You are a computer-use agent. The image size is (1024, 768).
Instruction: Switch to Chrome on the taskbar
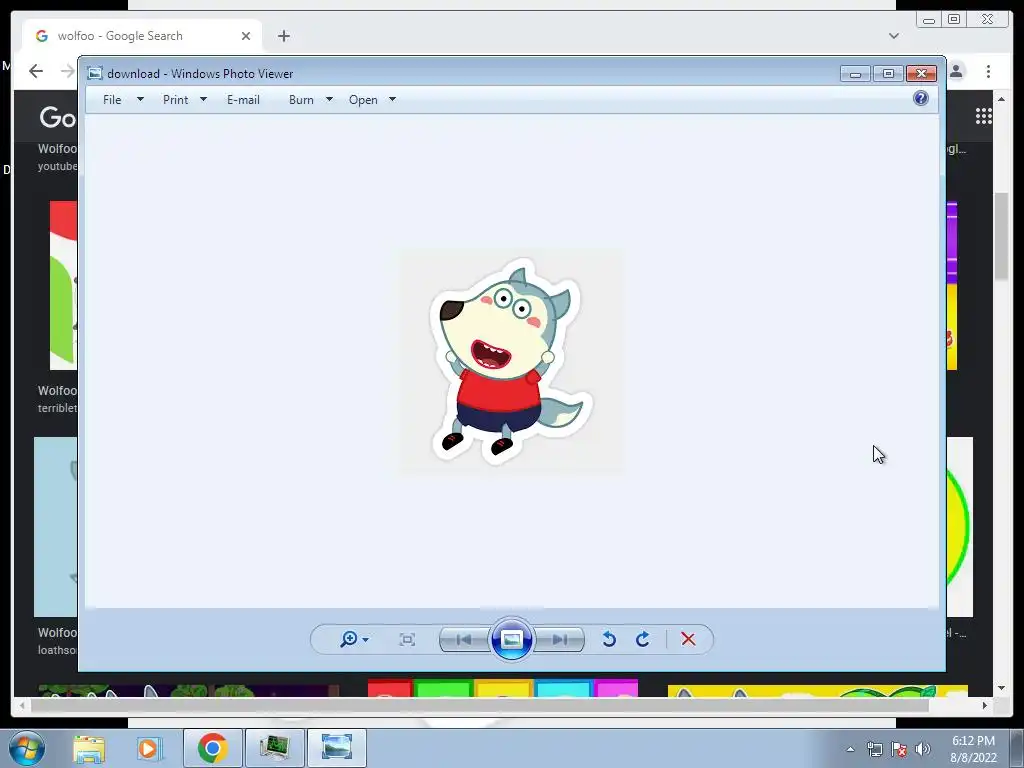click(213, 748)
